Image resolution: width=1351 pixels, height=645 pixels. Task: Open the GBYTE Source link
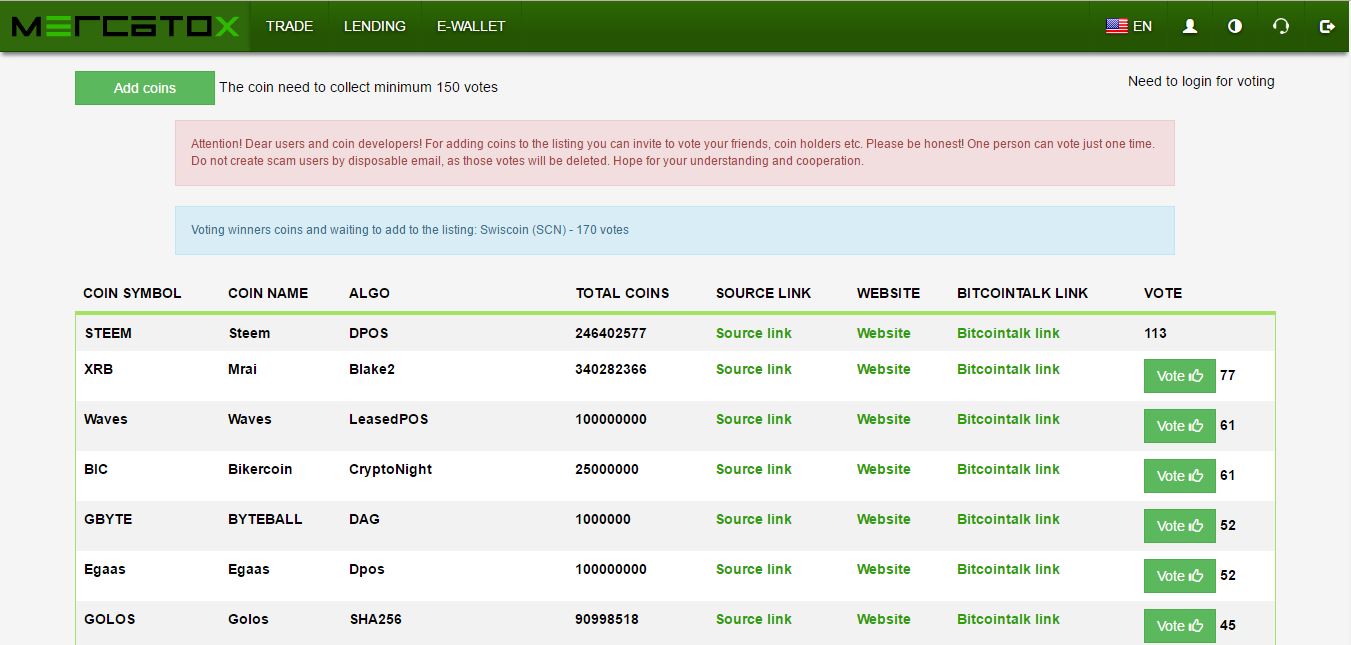(x=753, y=519)
